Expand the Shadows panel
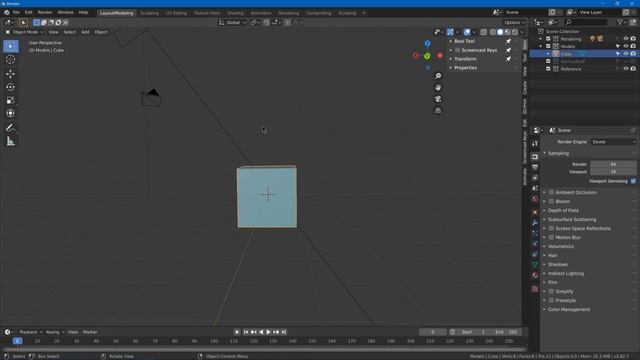The height and width of the screenshot is (360, 640). tap(558, 264)
